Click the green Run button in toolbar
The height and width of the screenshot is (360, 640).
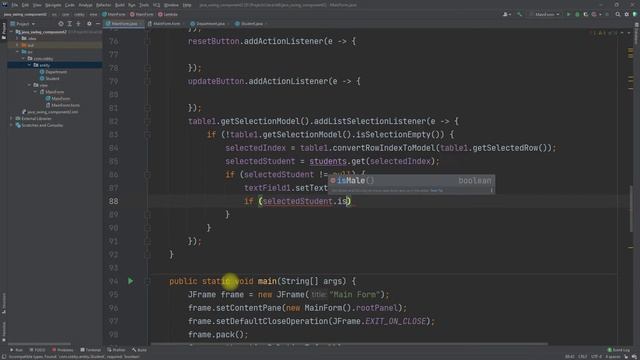coord(568,14)
